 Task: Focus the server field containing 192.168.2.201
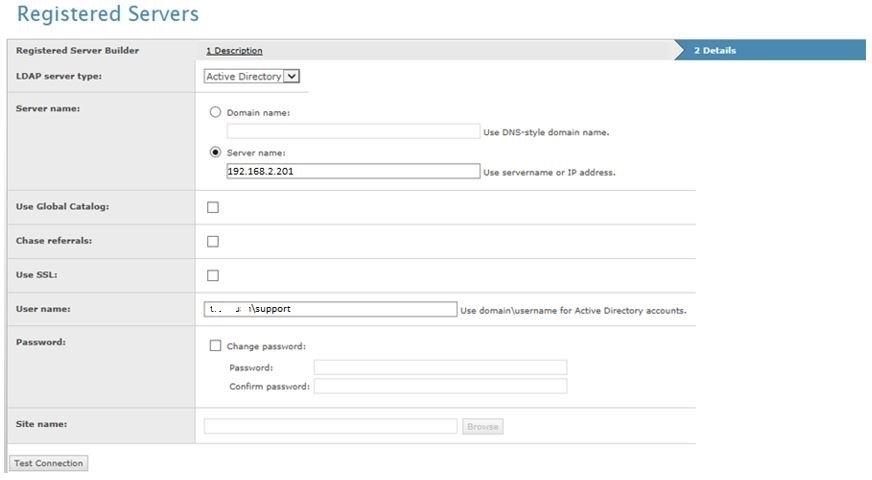tap(353, 171)
